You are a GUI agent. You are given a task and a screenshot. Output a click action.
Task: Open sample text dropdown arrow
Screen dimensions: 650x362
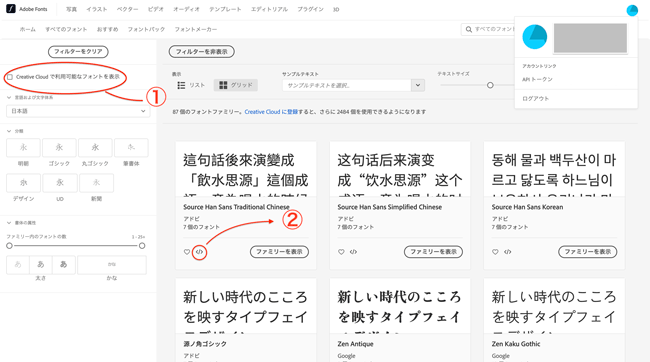click(418, 85)
